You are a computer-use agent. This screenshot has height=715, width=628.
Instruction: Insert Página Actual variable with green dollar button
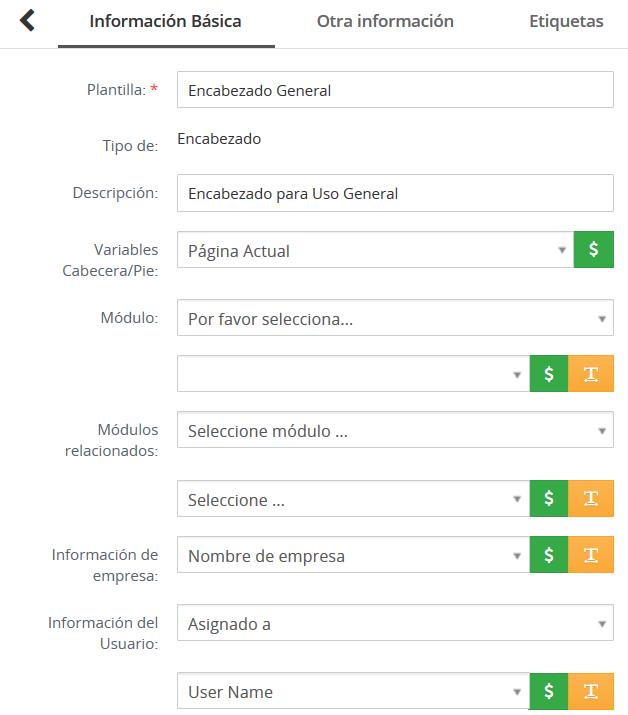(593, 250)
